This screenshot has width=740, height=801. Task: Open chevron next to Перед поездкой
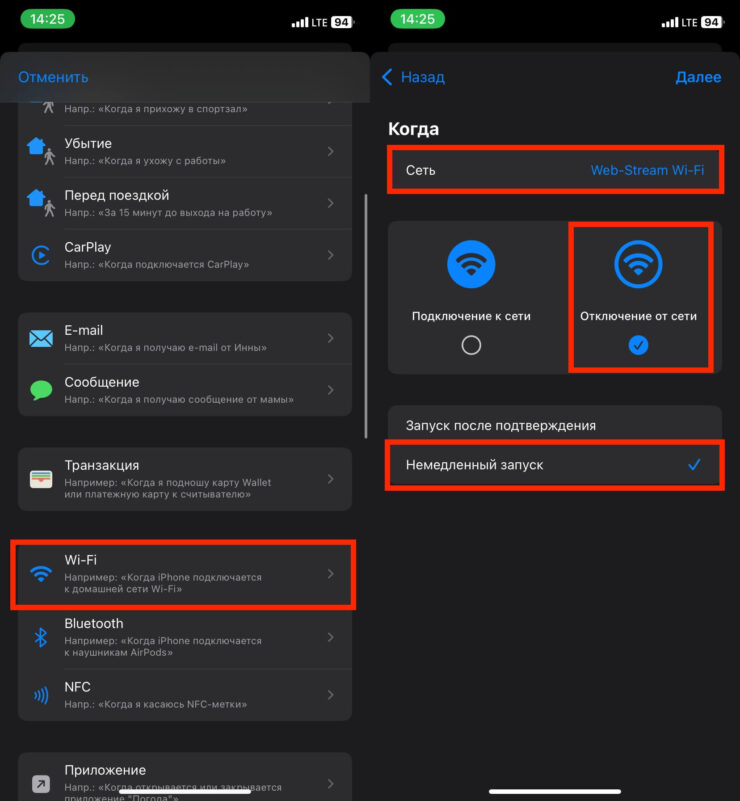(331, 203)
